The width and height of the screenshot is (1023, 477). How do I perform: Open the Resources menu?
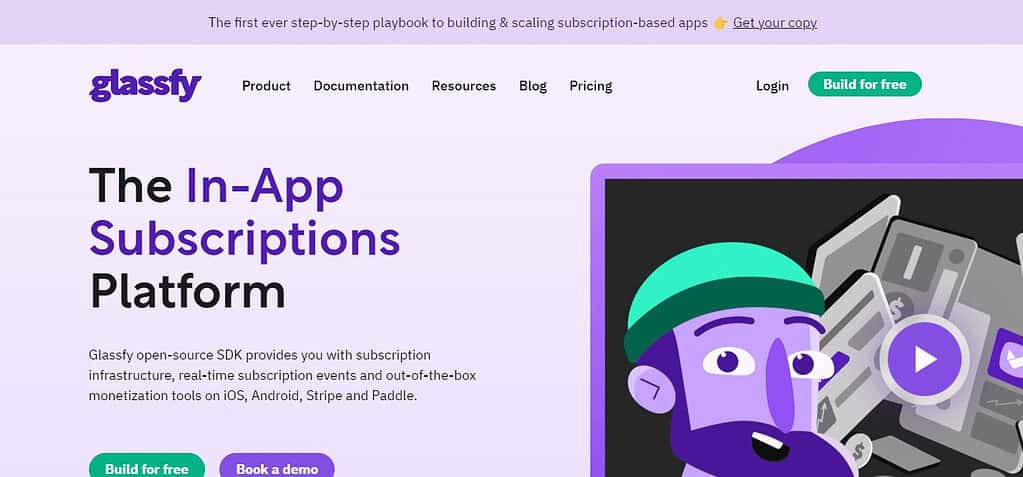(x=464, y=86)
